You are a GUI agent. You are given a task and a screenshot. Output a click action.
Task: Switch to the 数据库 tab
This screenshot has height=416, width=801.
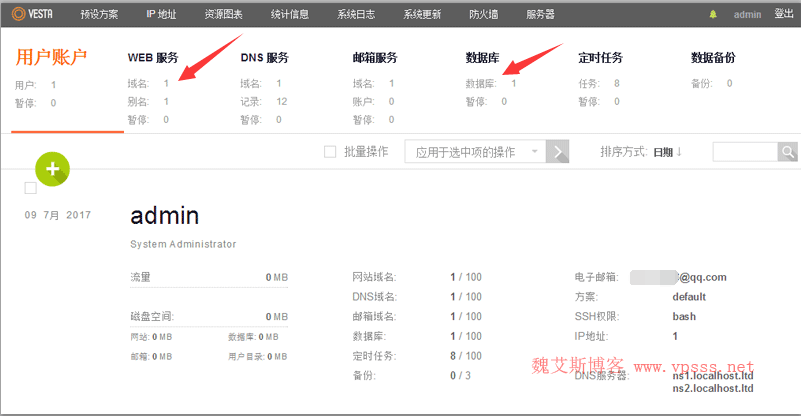(x=483, y=57)
